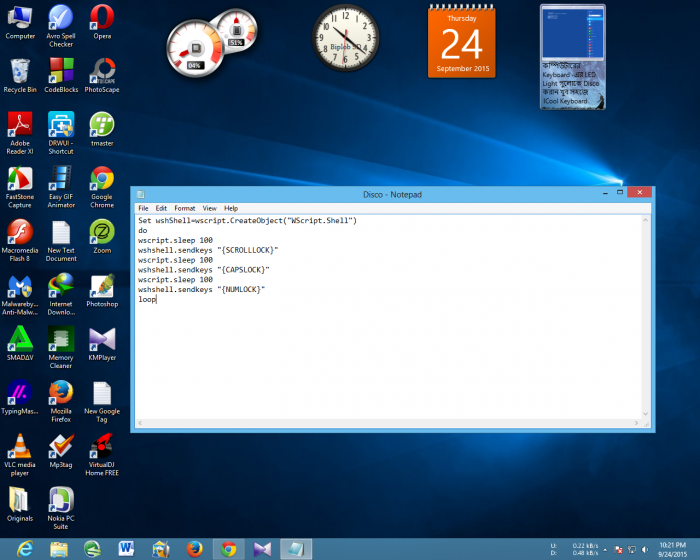The width and height of the screenshot is (700, 560).
Task: Click Notepad's title bar system icon
Action: (x=141, y=194)
